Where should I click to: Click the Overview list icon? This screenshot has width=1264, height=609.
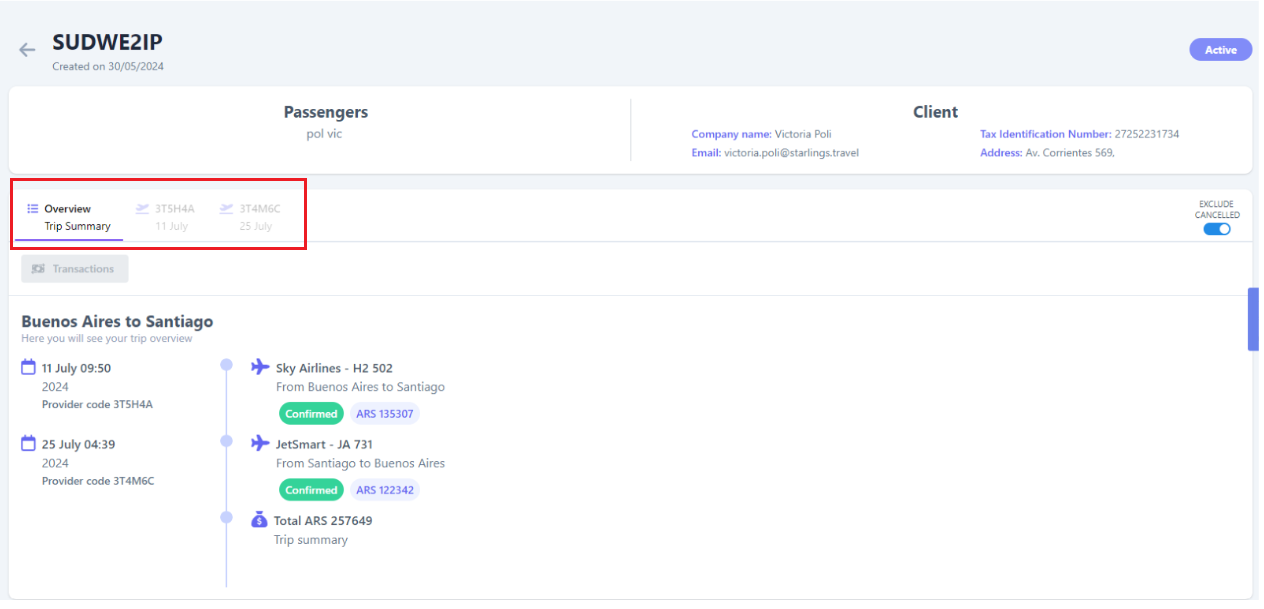coord(33,209)
